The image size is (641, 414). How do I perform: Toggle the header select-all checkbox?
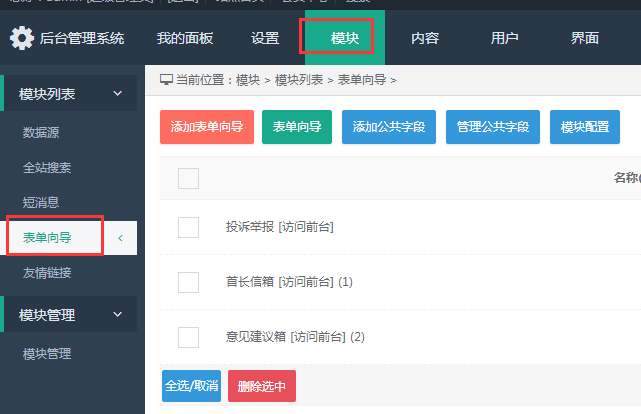coord(188,178)
